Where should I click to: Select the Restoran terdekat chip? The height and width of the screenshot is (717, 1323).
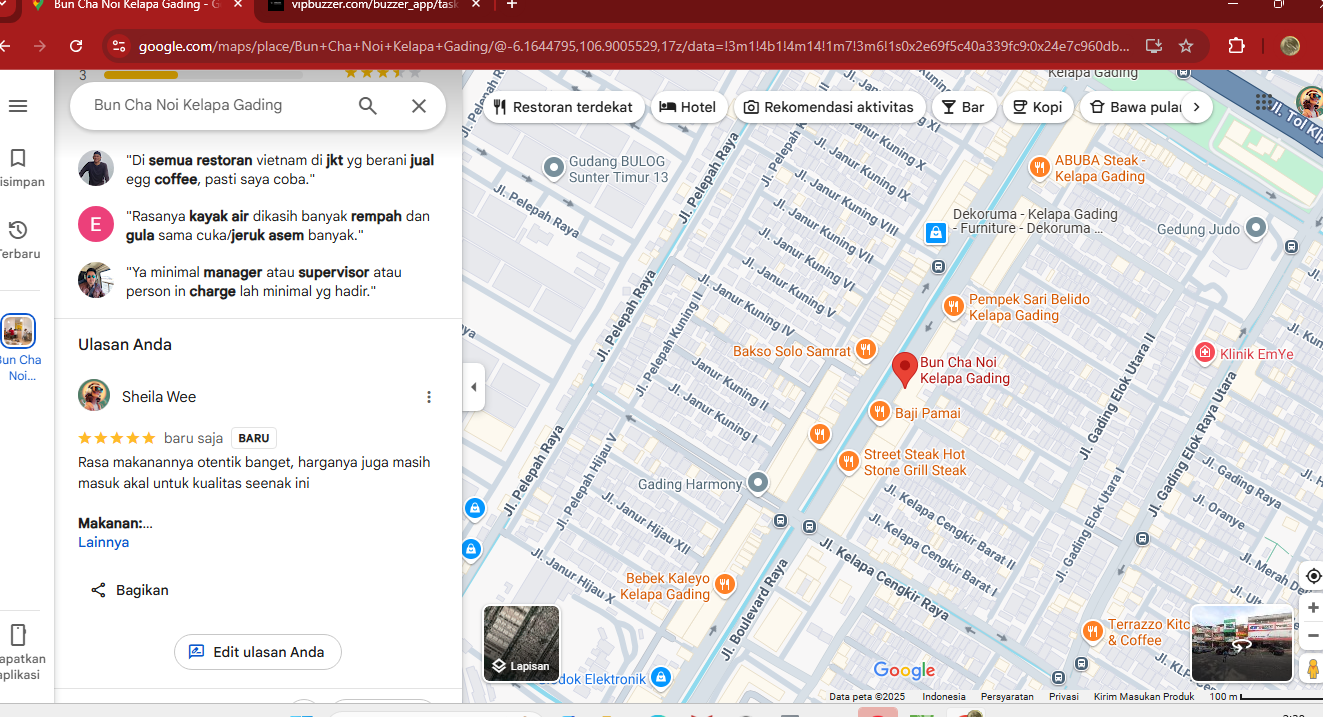point(564,107)
